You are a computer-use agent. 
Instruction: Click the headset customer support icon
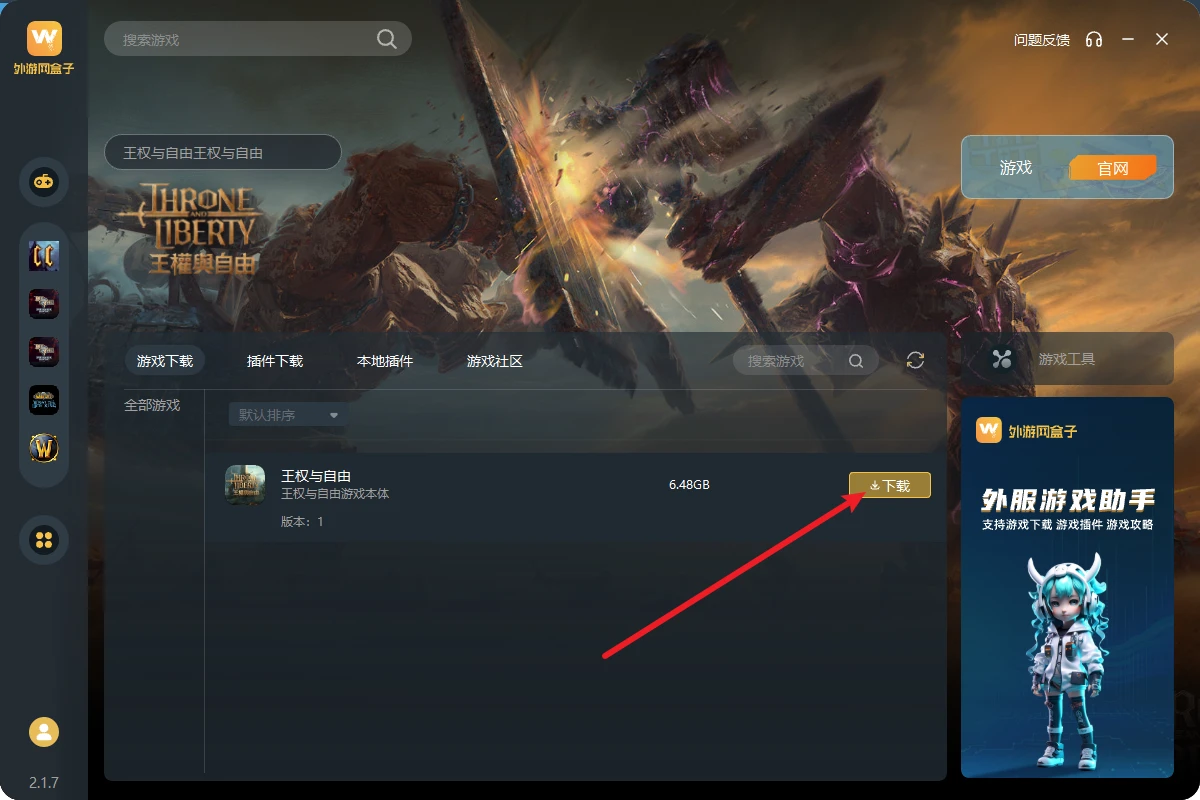1094,39
